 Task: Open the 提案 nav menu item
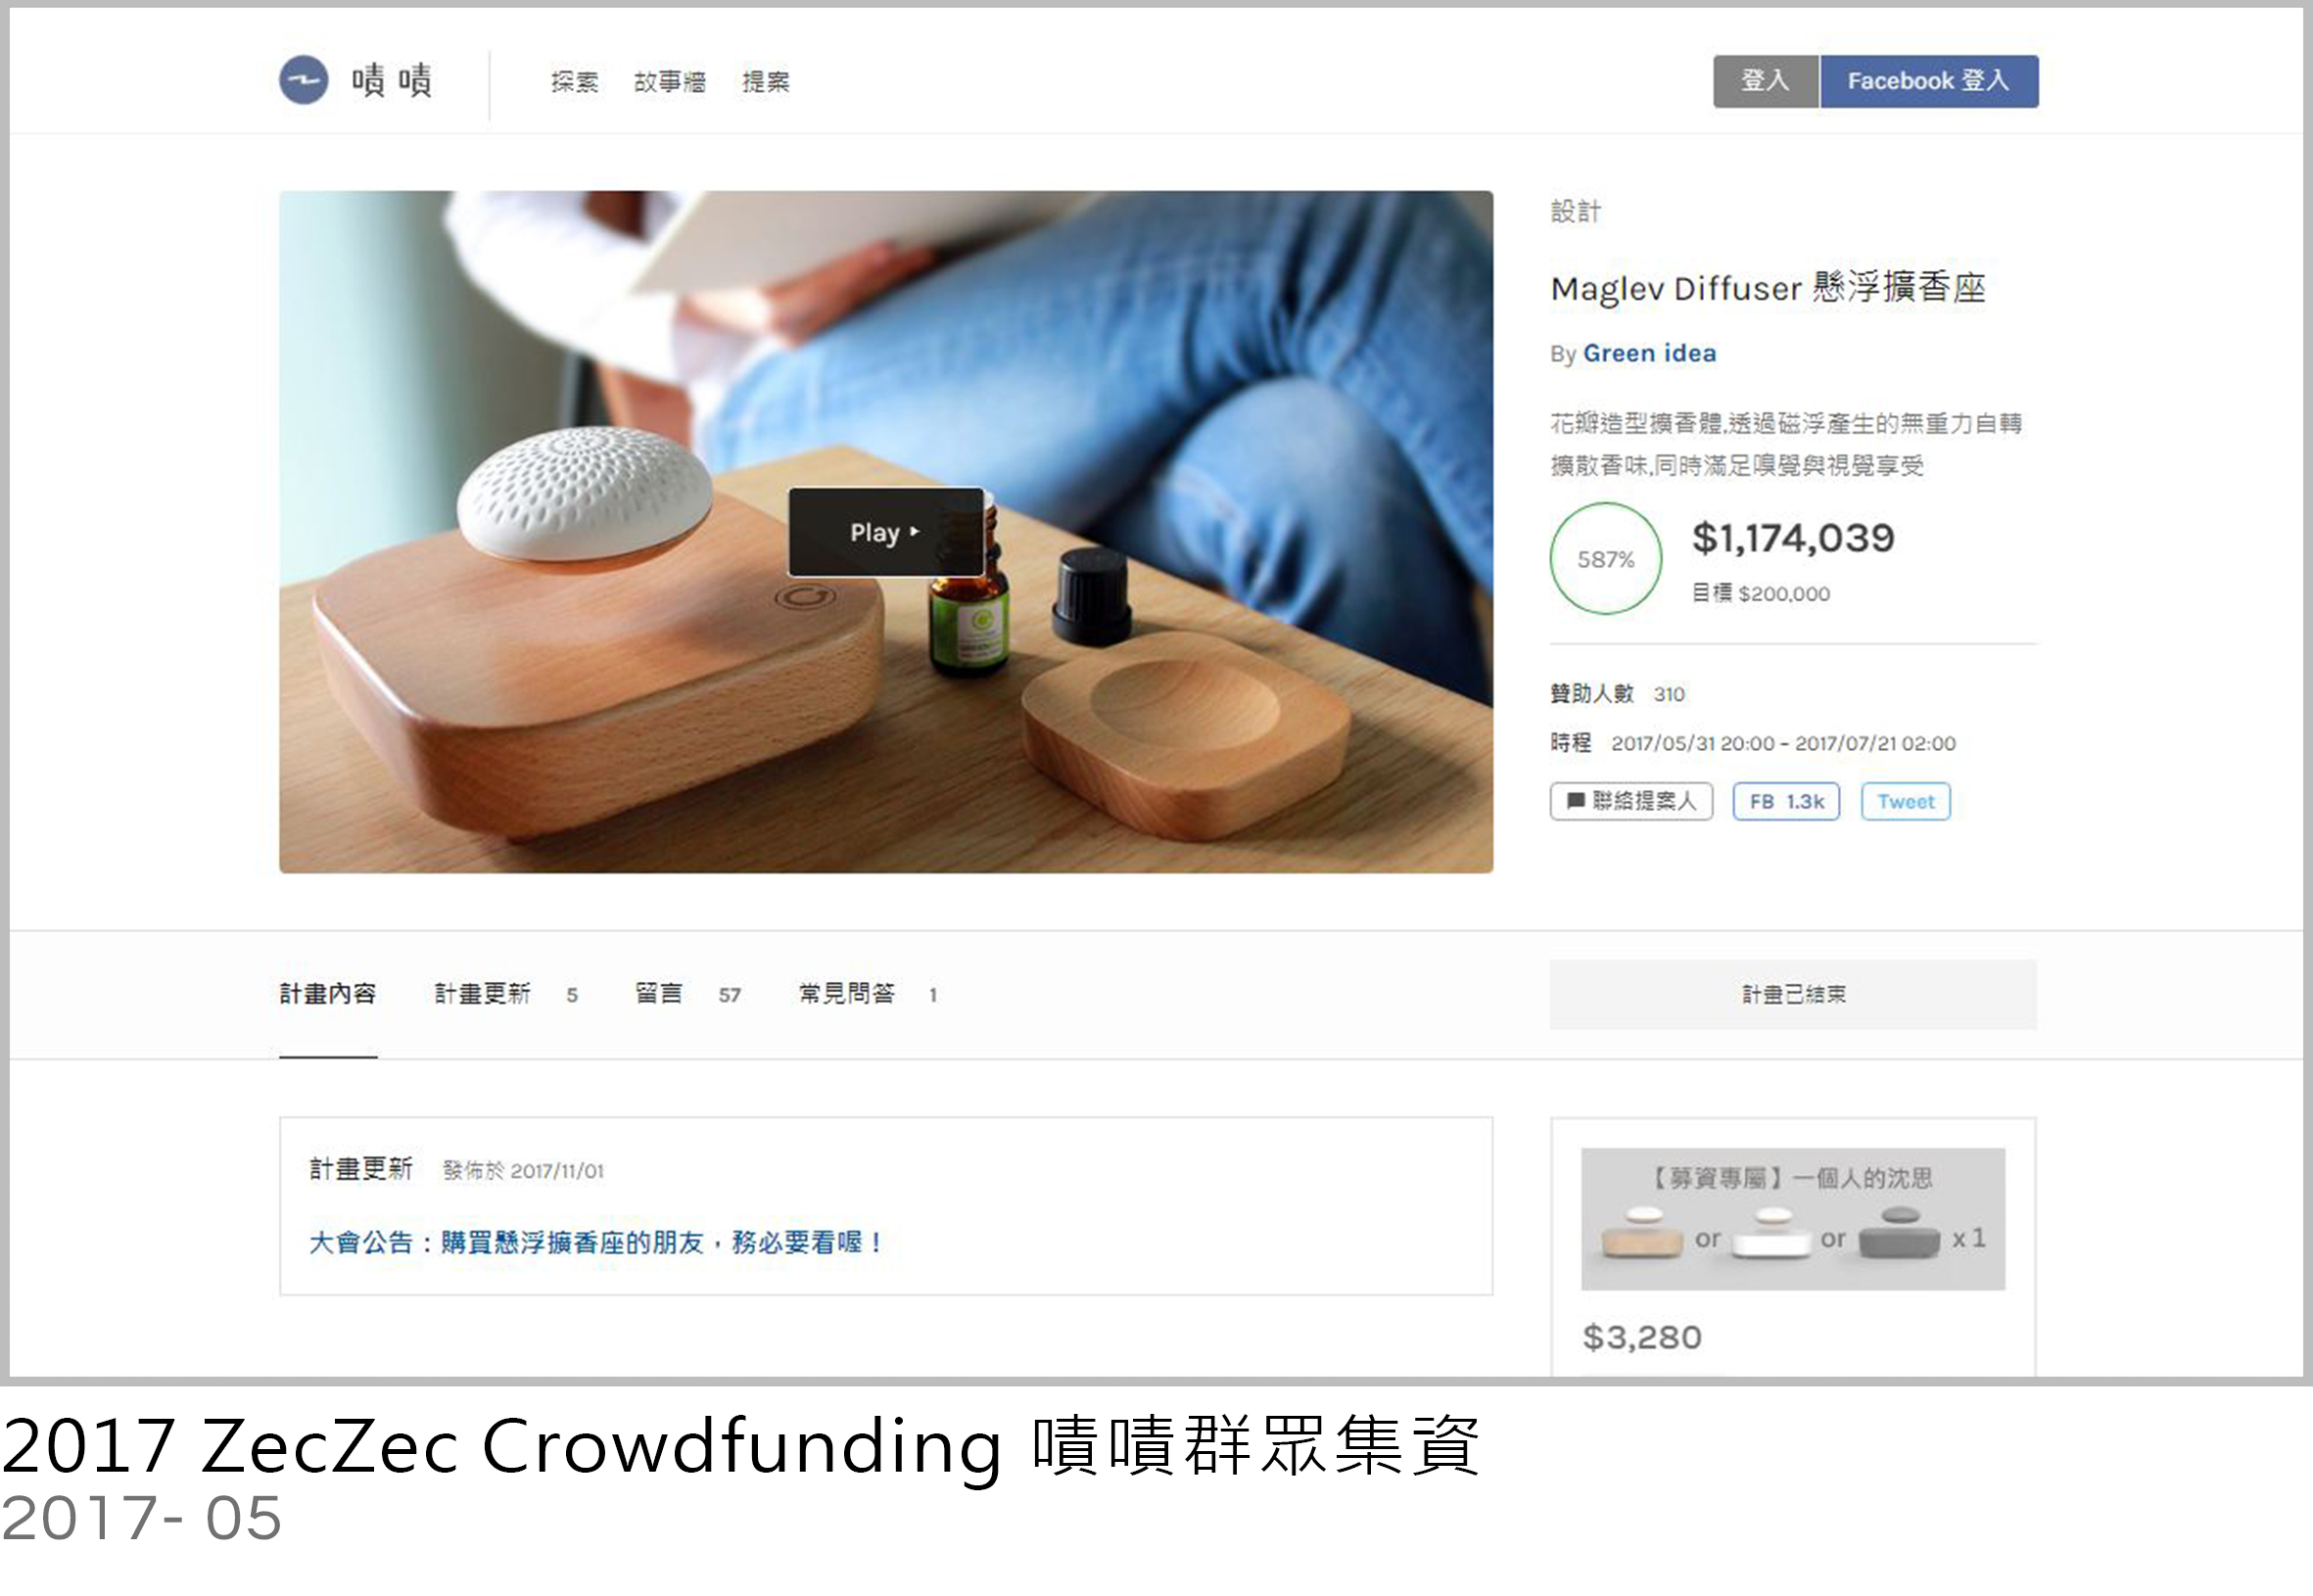766,82
